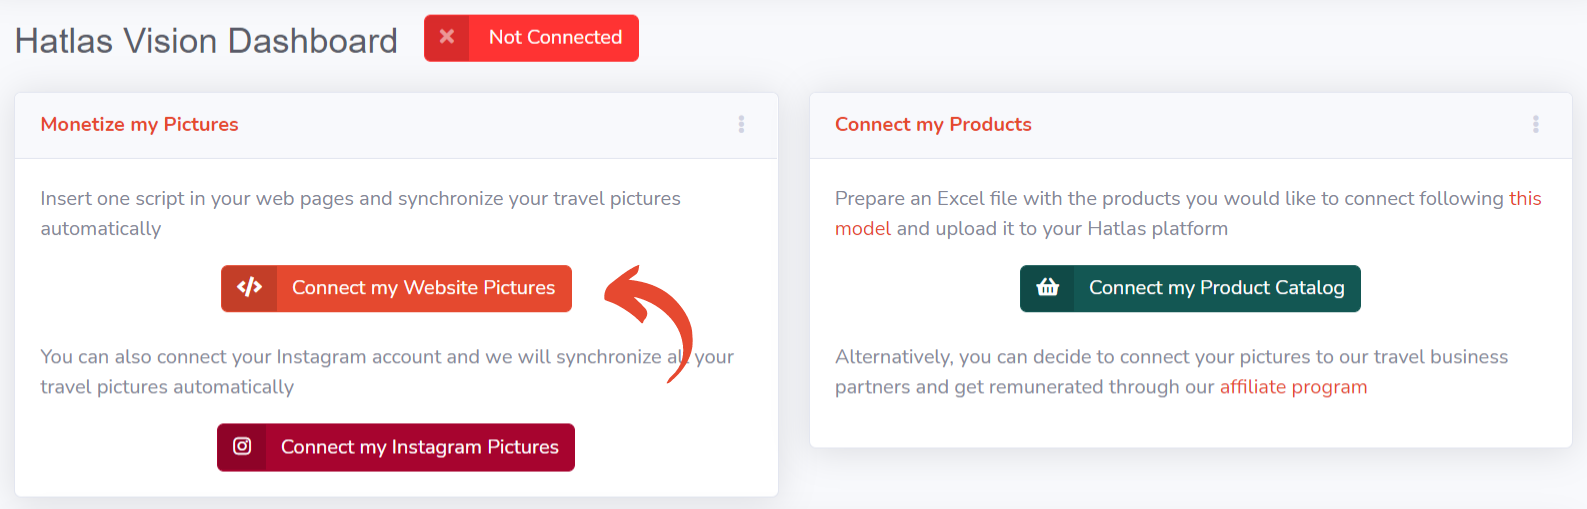The height and width of the screenshot is (509, 1587).
Task: Select the Connect my Products card header
Action: pyautogui.click(x=1191, y=125)
